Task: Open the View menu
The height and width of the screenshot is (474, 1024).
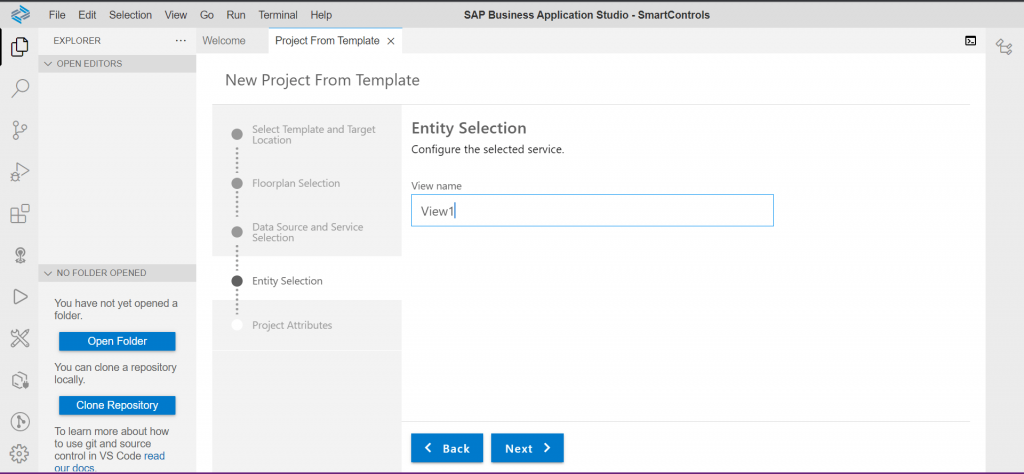Action: (x=176, y=14)
